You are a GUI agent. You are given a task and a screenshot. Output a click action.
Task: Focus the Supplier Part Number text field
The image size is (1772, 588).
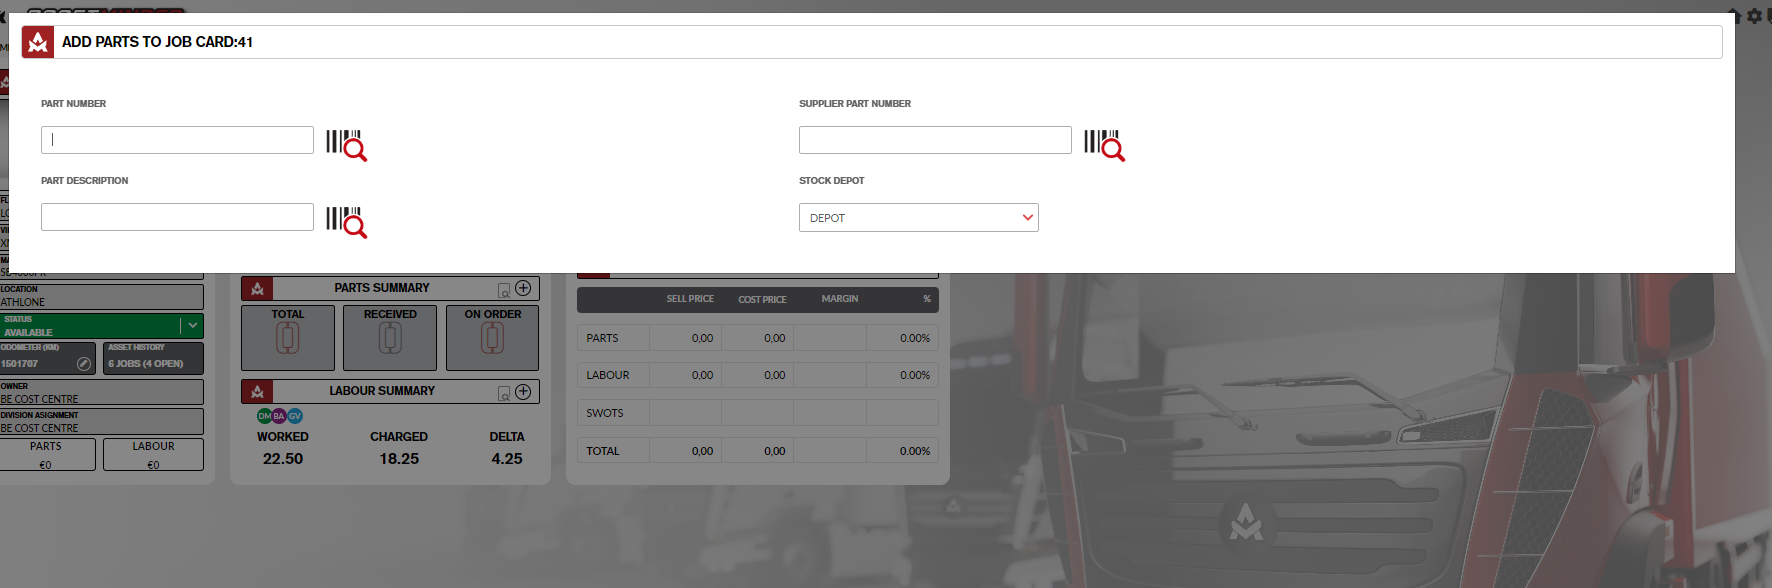pos(934,140)
